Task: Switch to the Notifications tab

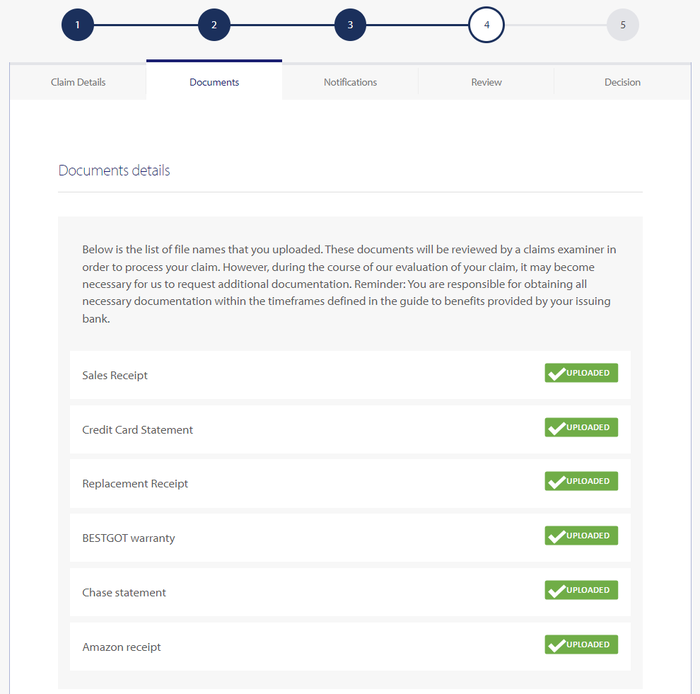Action: (x=350, y=82)
